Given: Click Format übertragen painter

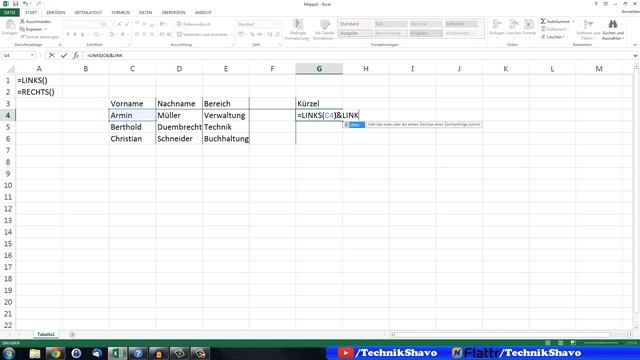Looking at the screenshot, I should pos(40,37).
